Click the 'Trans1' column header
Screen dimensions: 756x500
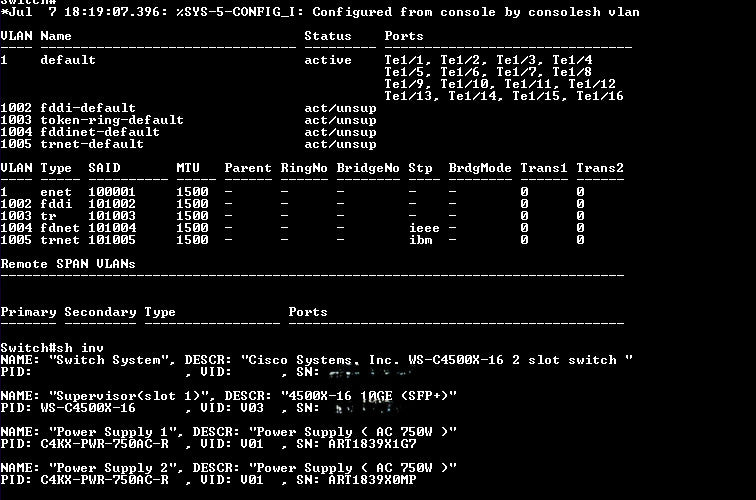544,168
